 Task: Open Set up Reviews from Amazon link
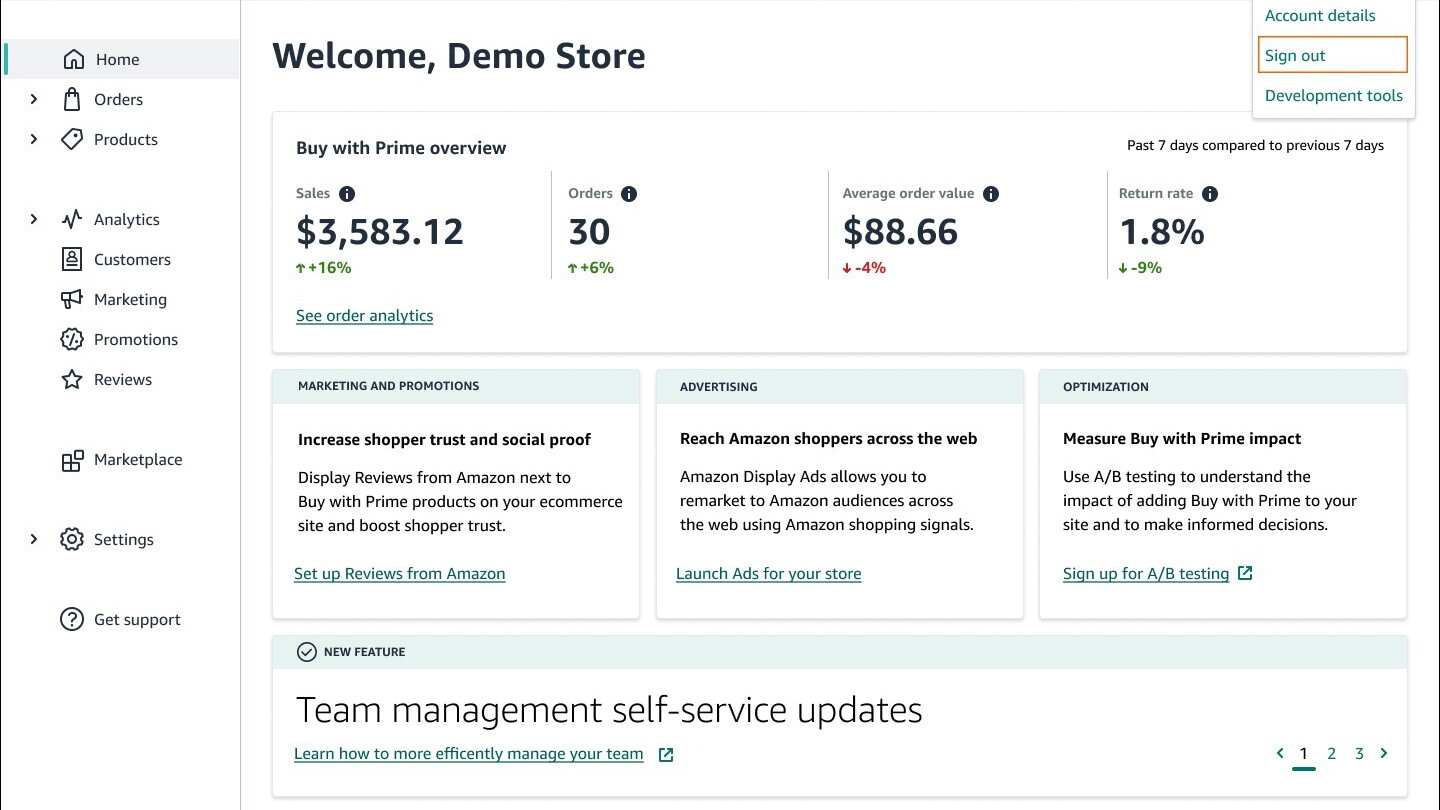click(400, 573)
